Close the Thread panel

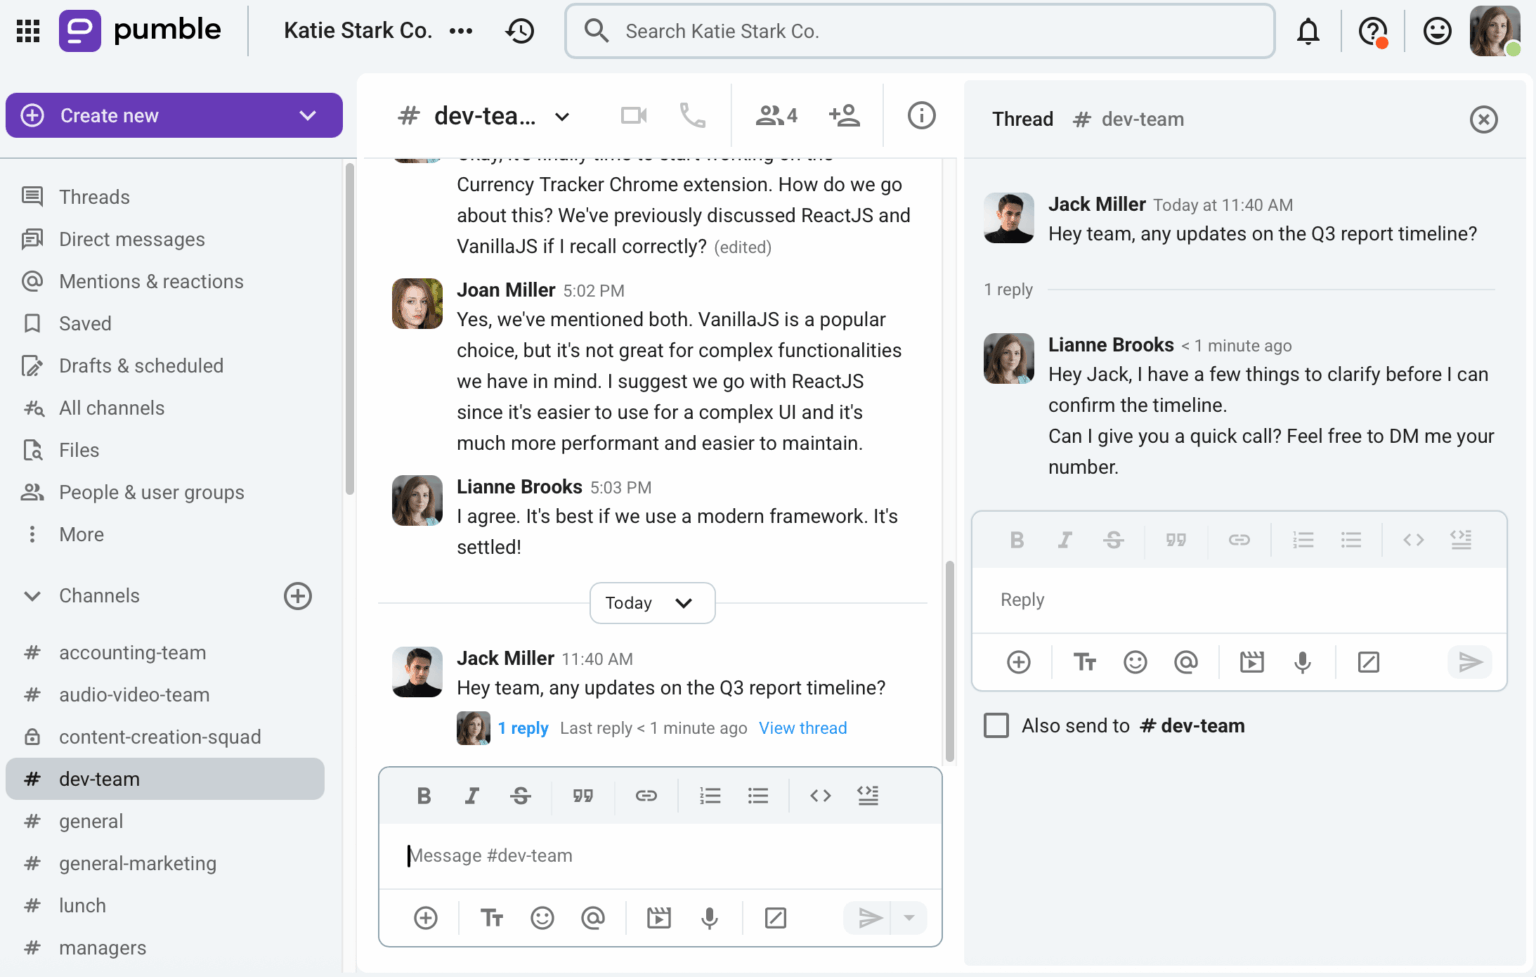[1483, 120]
